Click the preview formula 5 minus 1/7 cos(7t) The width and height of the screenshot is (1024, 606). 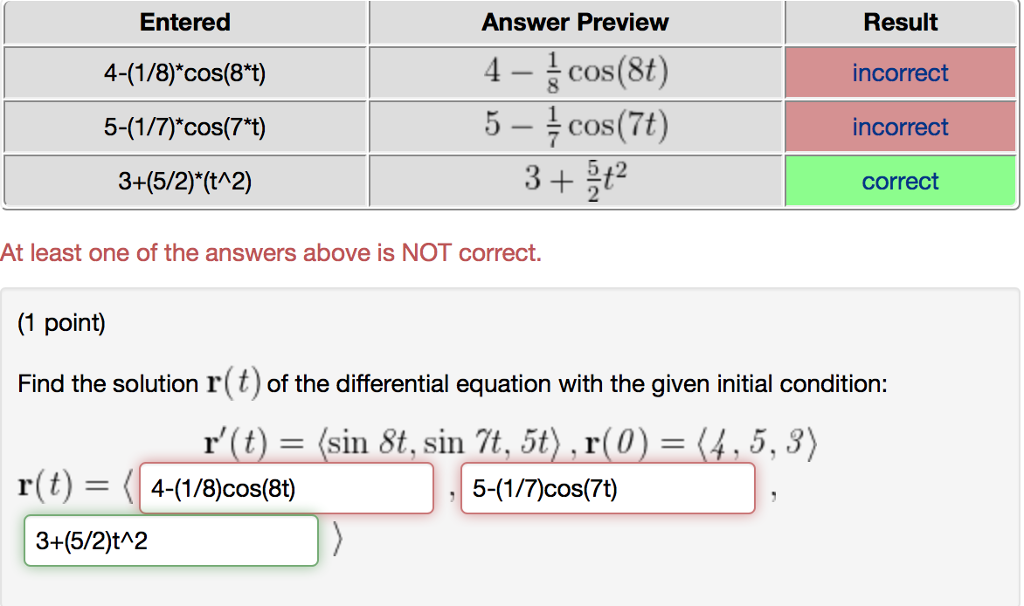click(x=574, y=126)
